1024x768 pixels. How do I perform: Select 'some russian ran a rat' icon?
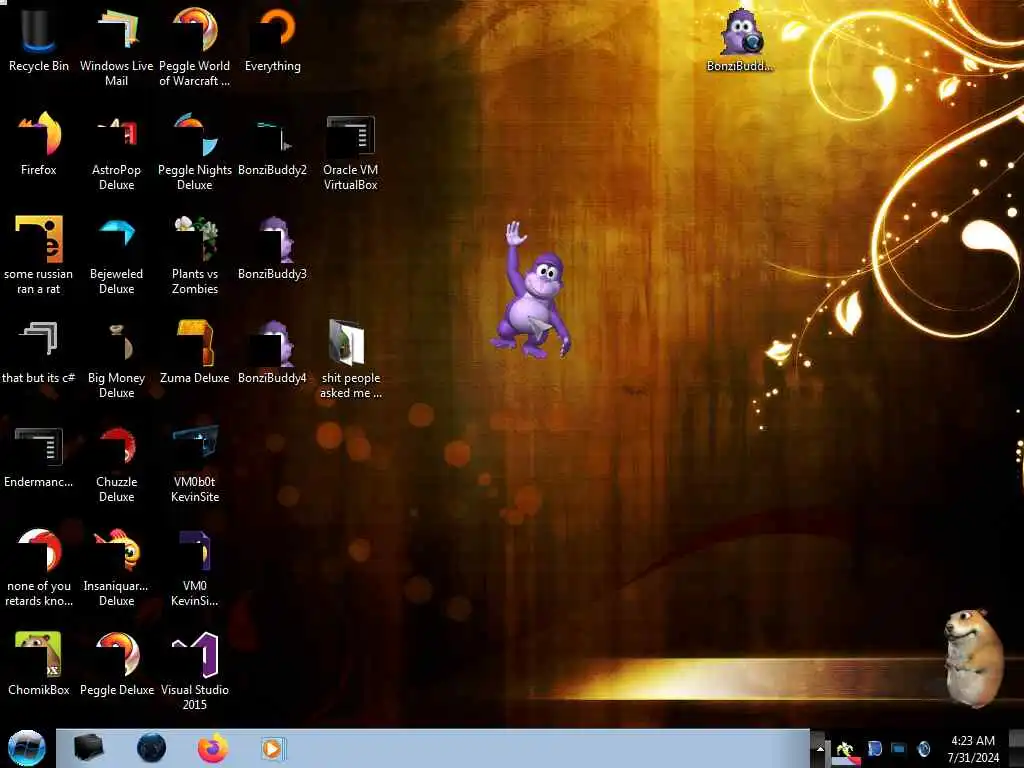click(x=39, y=254)
